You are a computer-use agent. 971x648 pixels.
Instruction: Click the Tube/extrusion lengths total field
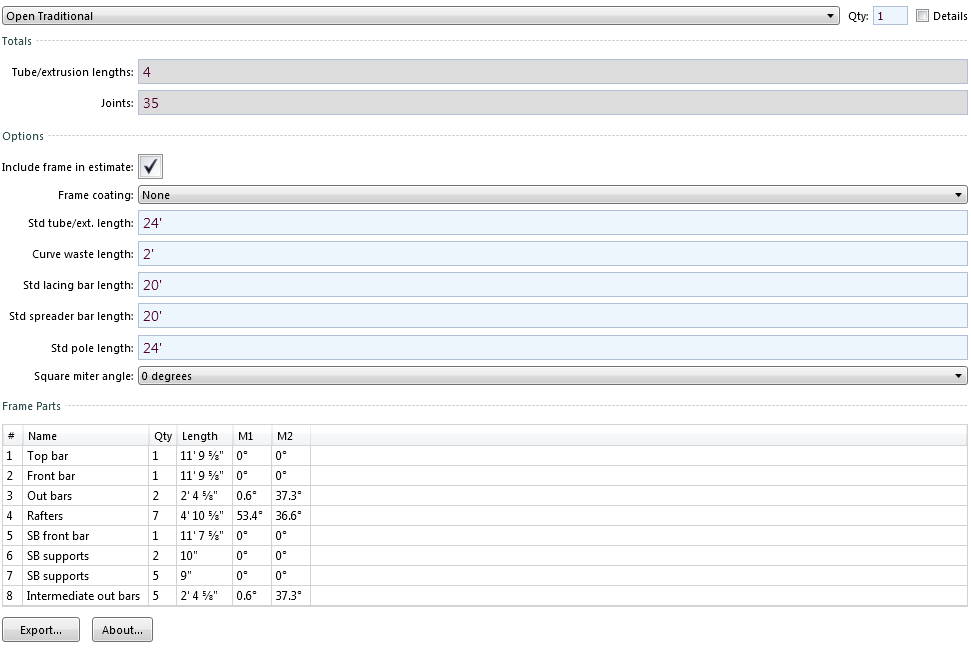click(x=552, y=72)
